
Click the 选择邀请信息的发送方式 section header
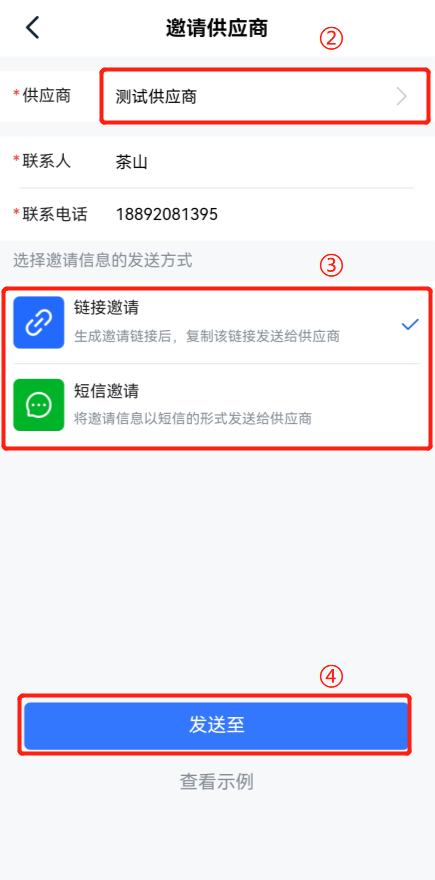click(x=103, y=260)
